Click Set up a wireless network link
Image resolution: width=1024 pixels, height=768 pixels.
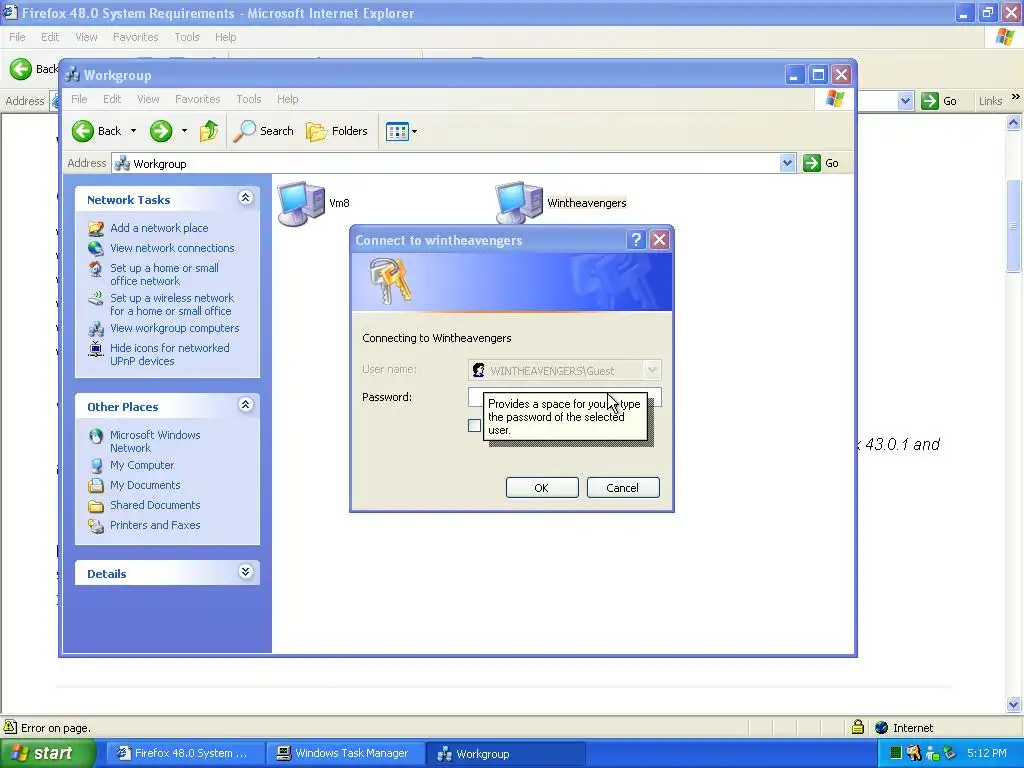coord(172,304)
